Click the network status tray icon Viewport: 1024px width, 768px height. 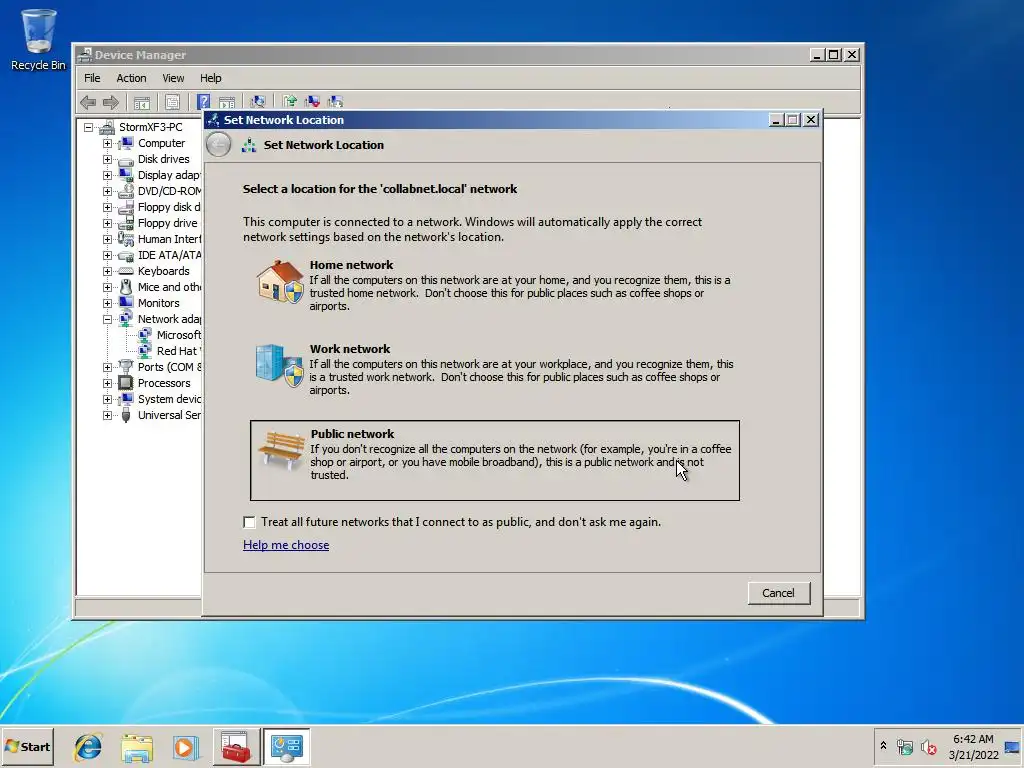click(x=904, y=746)
